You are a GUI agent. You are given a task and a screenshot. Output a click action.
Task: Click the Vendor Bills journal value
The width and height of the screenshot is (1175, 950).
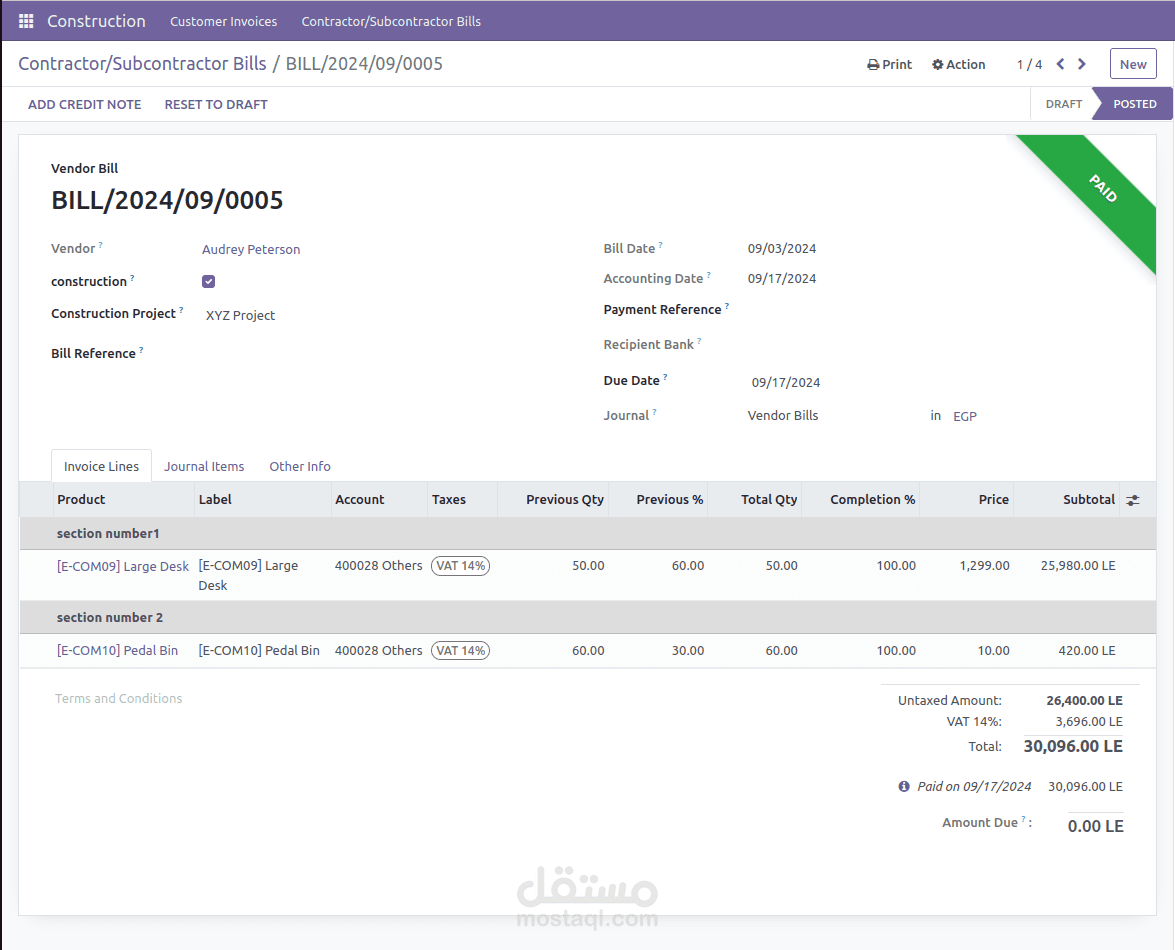782,416
